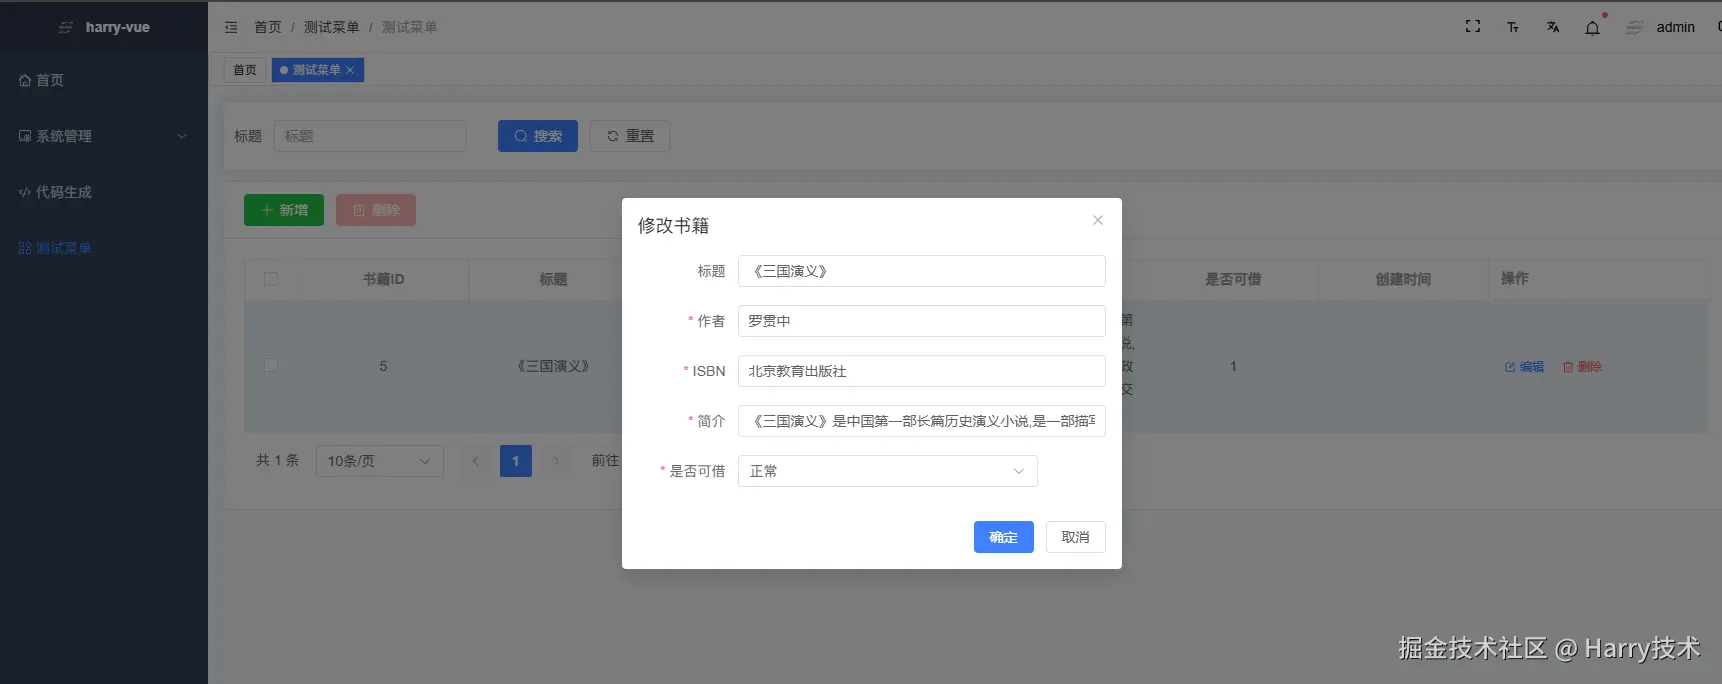The width and height of the screenshot is (1722, 684).
Task: Click the 是否可借 column header
Action: [1233, 279]
